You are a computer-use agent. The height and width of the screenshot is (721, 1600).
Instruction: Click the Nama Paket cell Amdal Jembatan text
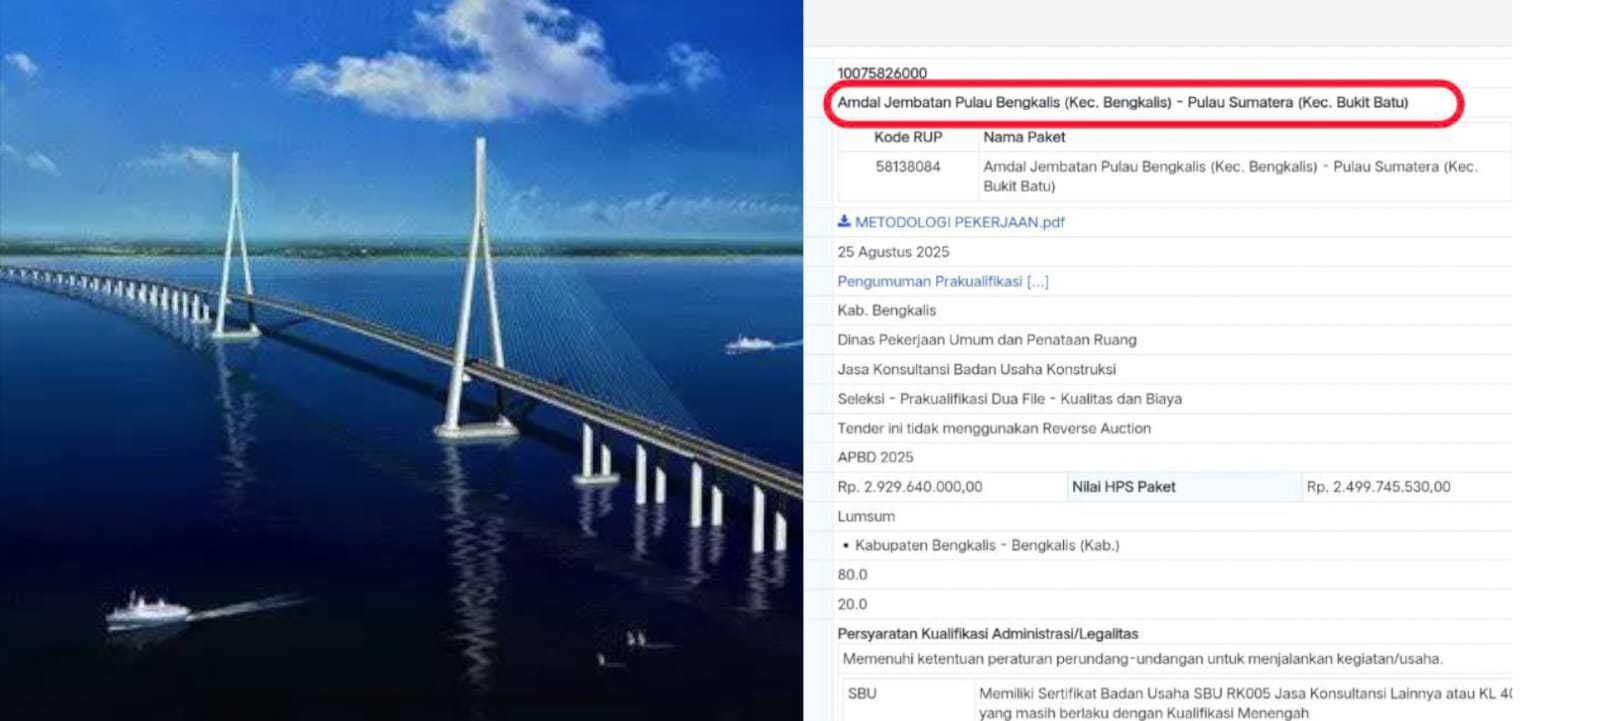[x=1230, y=176]
